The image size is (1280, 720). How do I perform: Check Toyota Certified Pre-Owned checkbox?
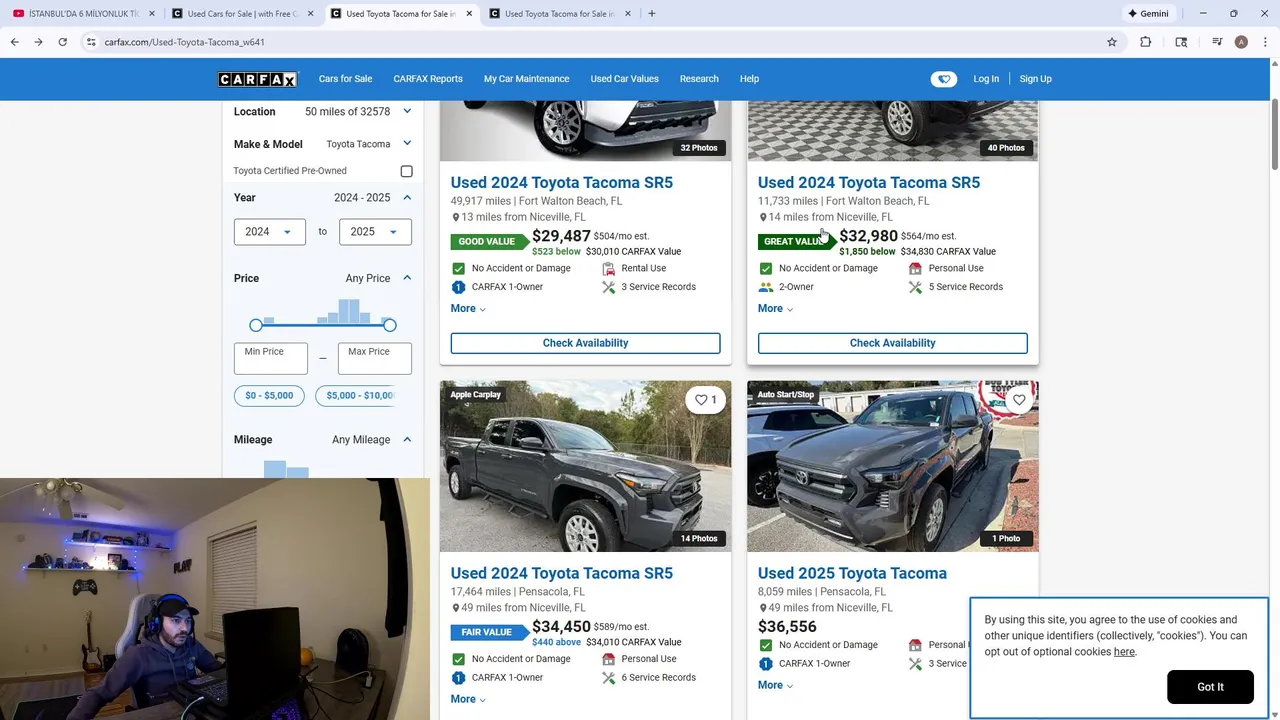[x=406, y=171]
